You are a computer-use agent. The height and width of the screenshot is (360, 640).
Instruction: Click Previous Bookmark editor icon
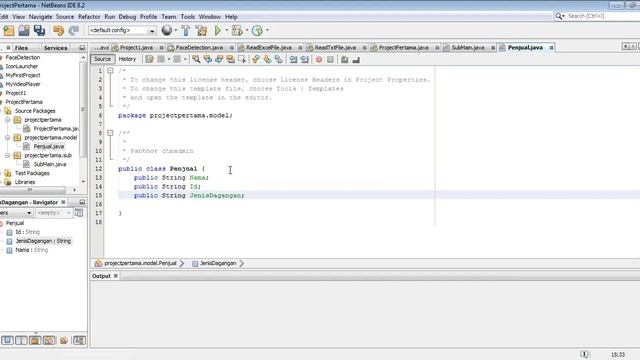click(x=256, y=60)
